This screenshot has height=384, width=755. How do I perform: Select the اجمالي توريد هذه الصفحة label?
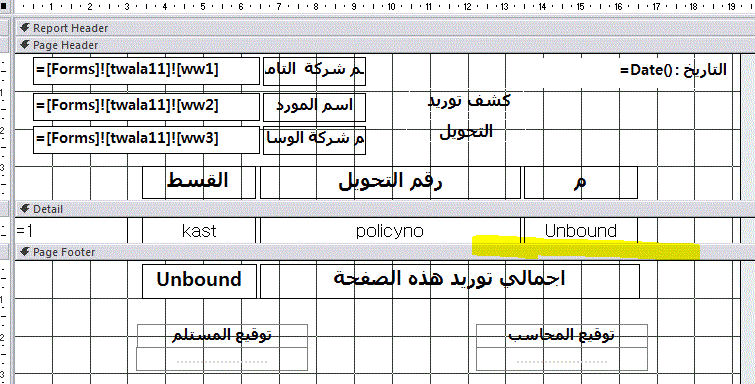(450, 281)
